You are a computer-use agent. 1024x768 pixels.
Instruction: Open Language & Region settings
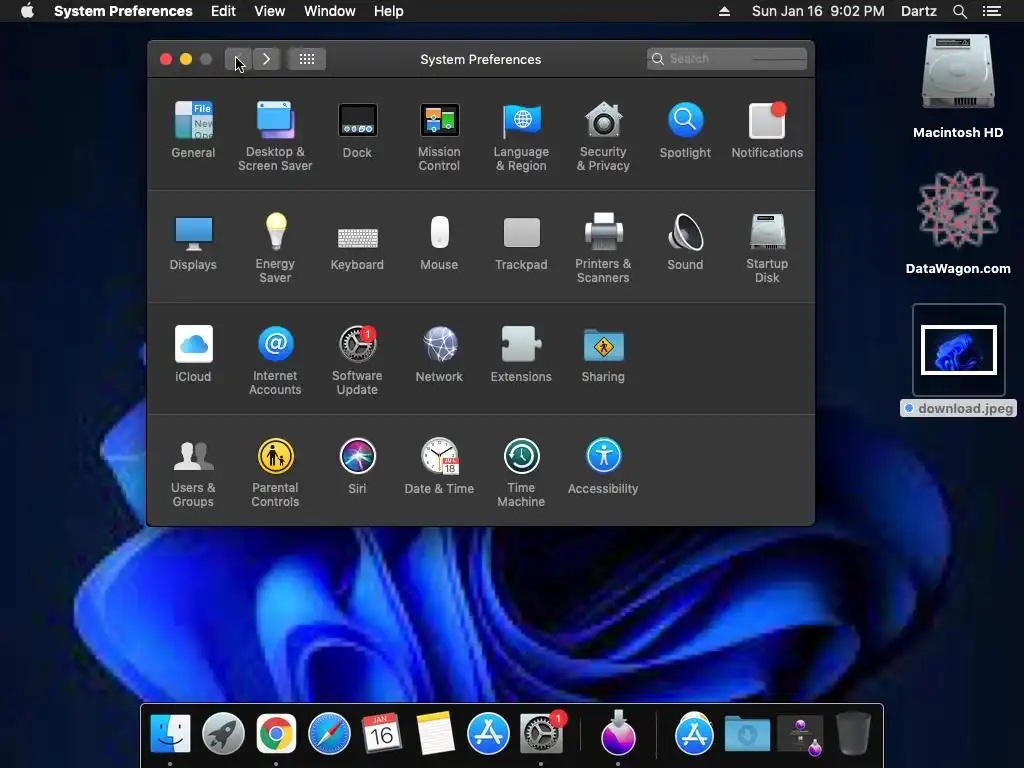521,136
